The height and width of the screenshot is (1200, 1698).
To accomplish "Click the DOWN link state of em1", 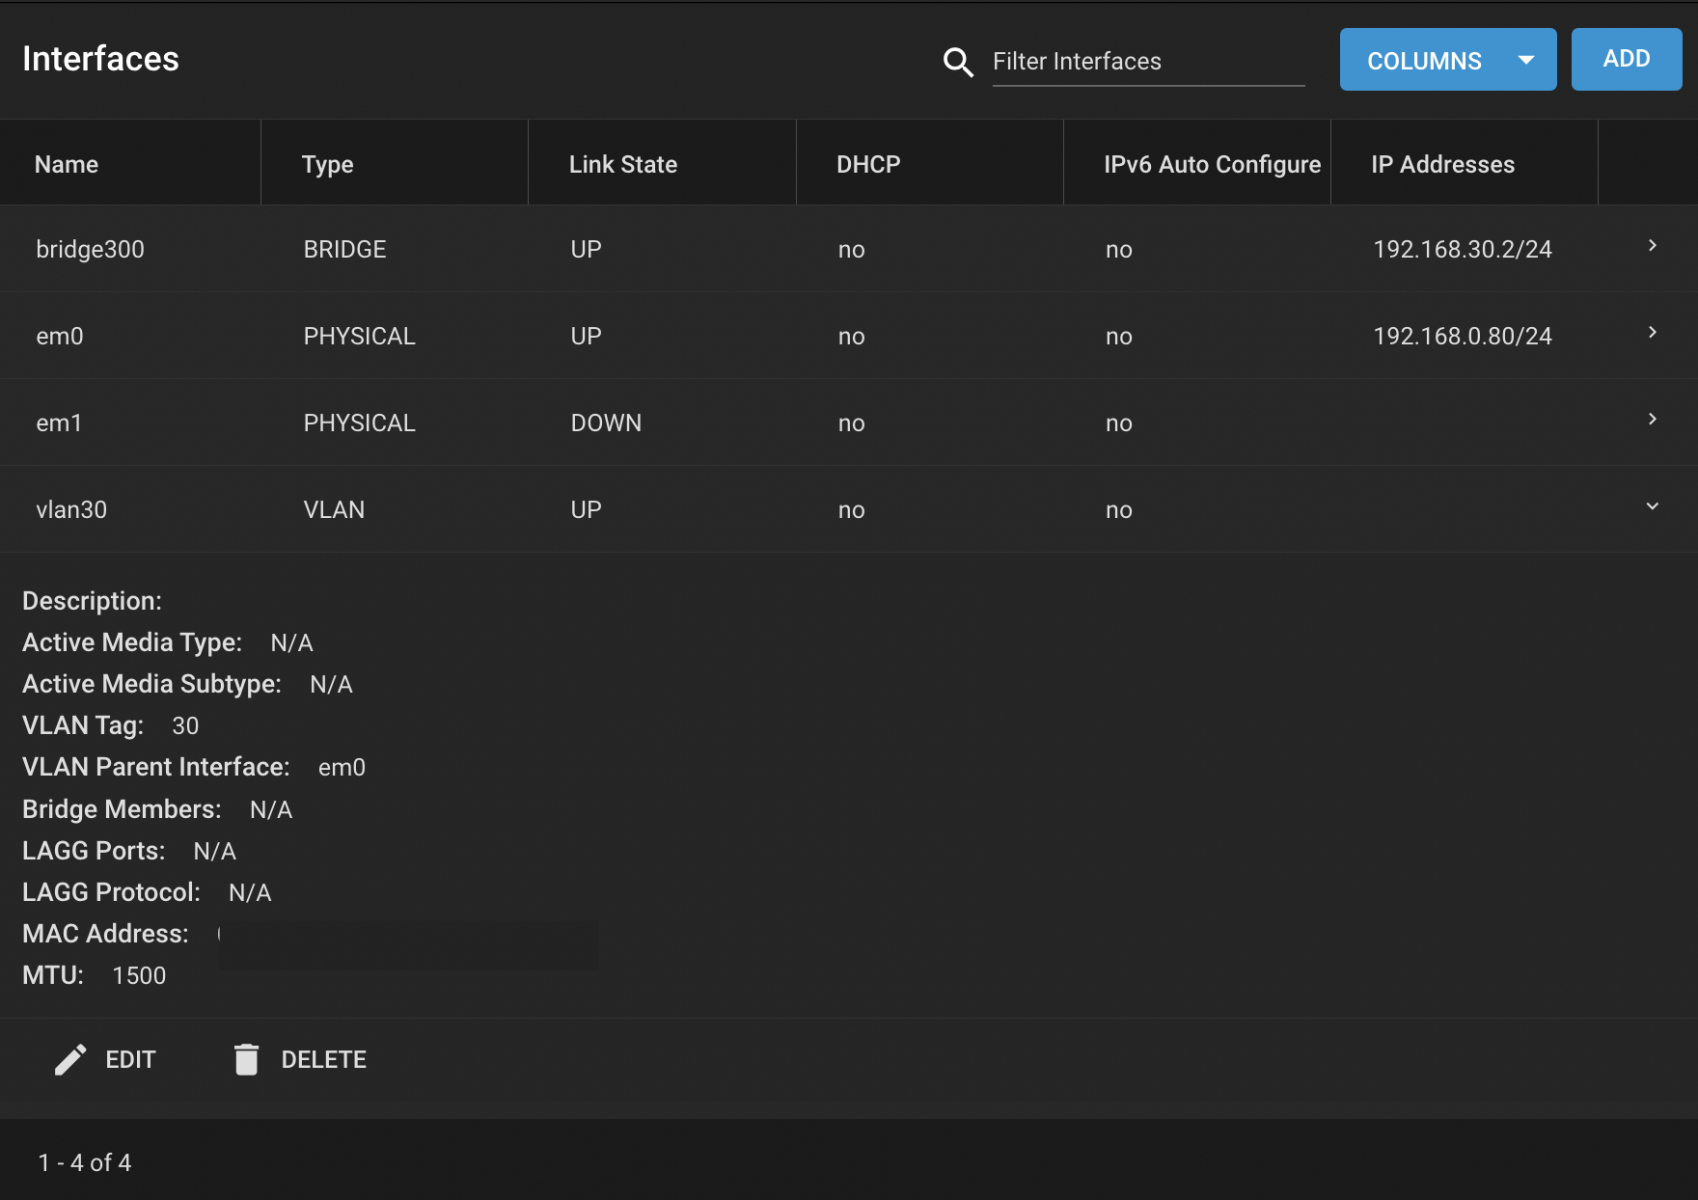I will click(x=606, y=424).
